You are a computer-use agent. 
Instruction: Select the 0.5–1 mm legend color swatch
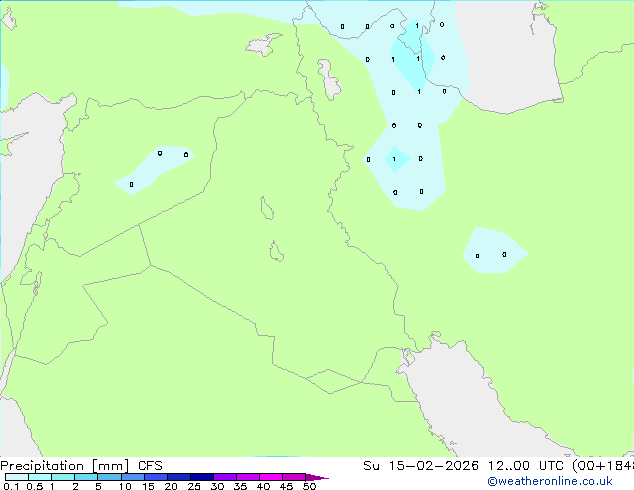[x=40, y=477]
